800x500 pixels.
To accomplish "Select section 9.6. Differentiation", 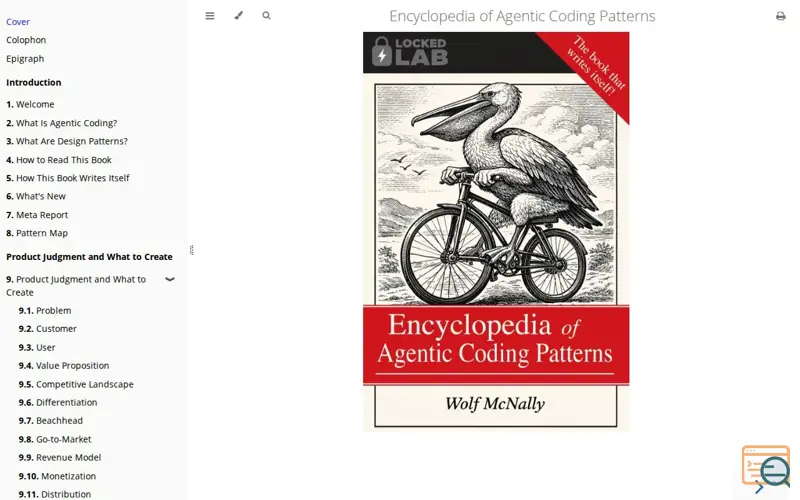I will (58, 403).
